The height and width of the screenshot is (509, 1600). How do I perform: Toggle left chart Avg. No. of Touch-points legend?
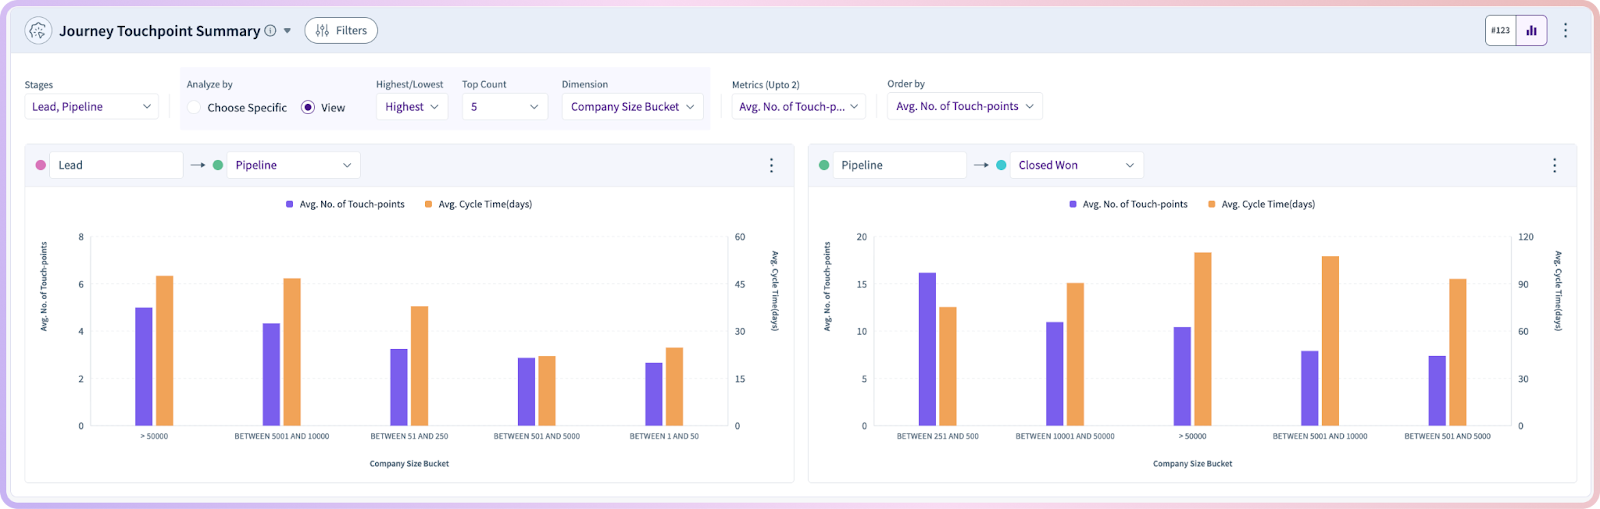pyautogui.click(x=345, y=204)
